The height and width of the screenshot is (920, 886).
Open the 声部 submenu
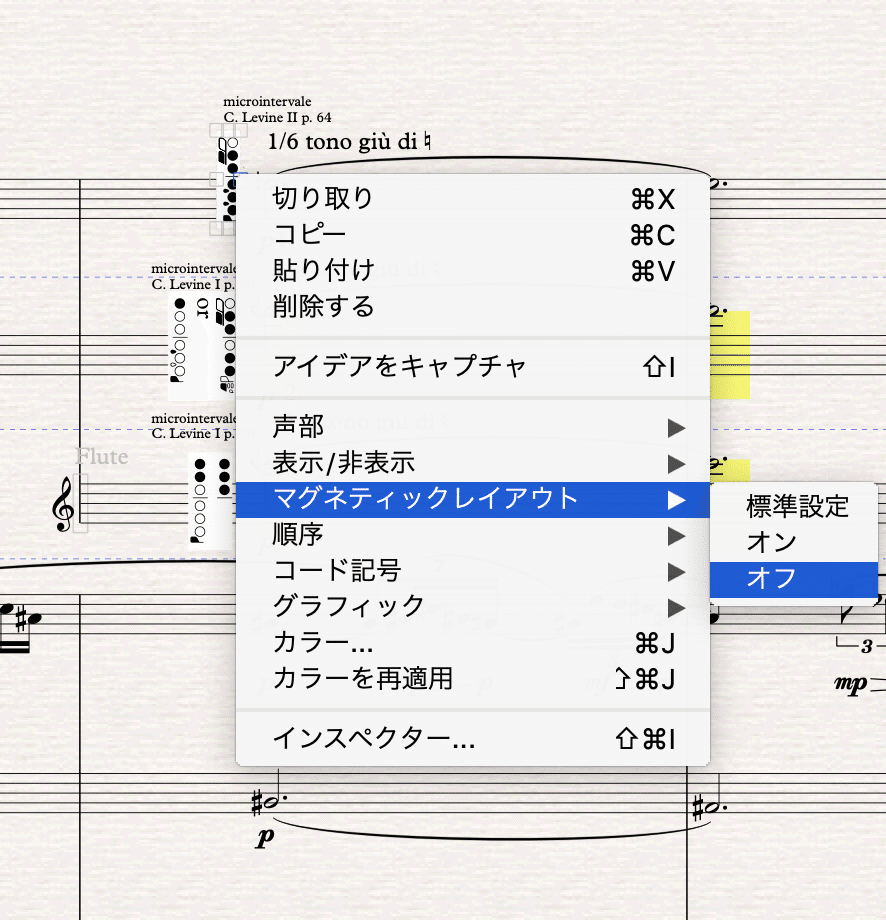[472, 427]
